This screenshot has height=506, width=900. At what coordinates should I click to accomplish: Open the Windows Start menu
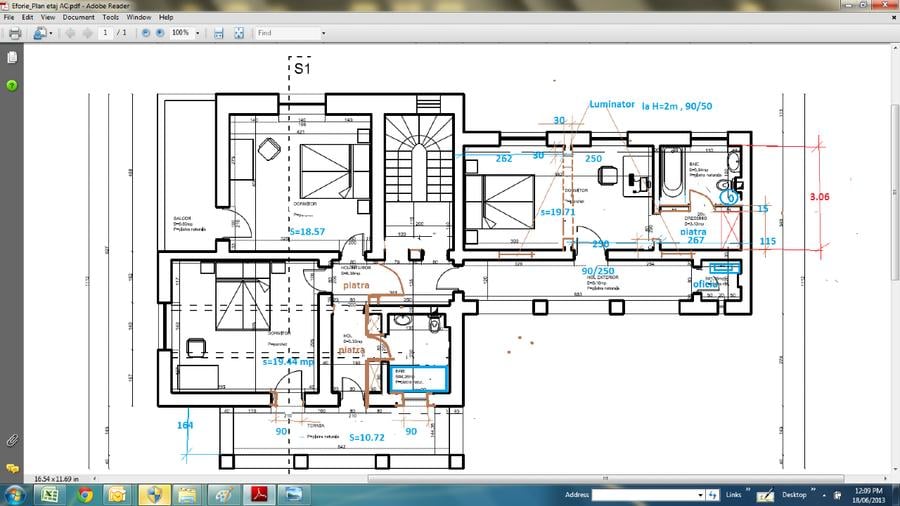14,495
